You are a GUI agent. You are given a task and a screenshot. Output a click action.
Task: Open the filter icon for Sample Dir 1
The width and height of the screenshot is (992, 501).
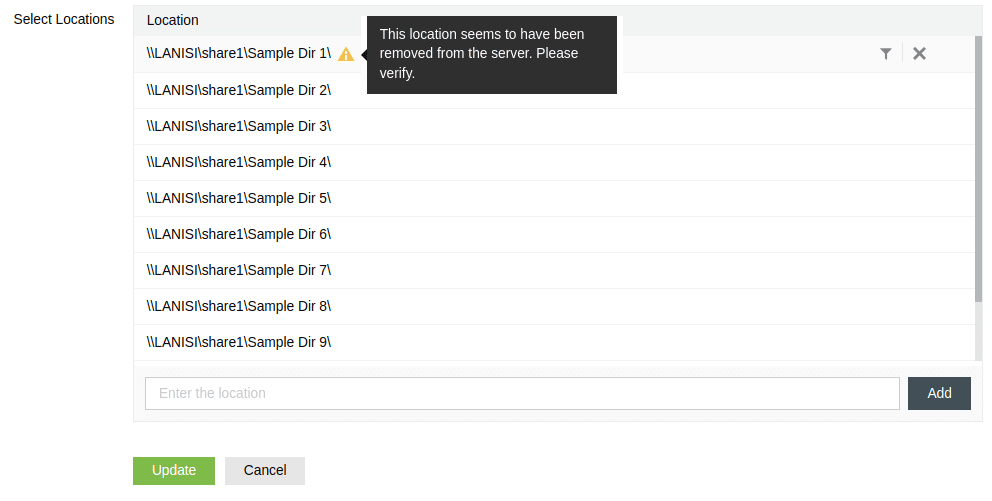point(886,54)
